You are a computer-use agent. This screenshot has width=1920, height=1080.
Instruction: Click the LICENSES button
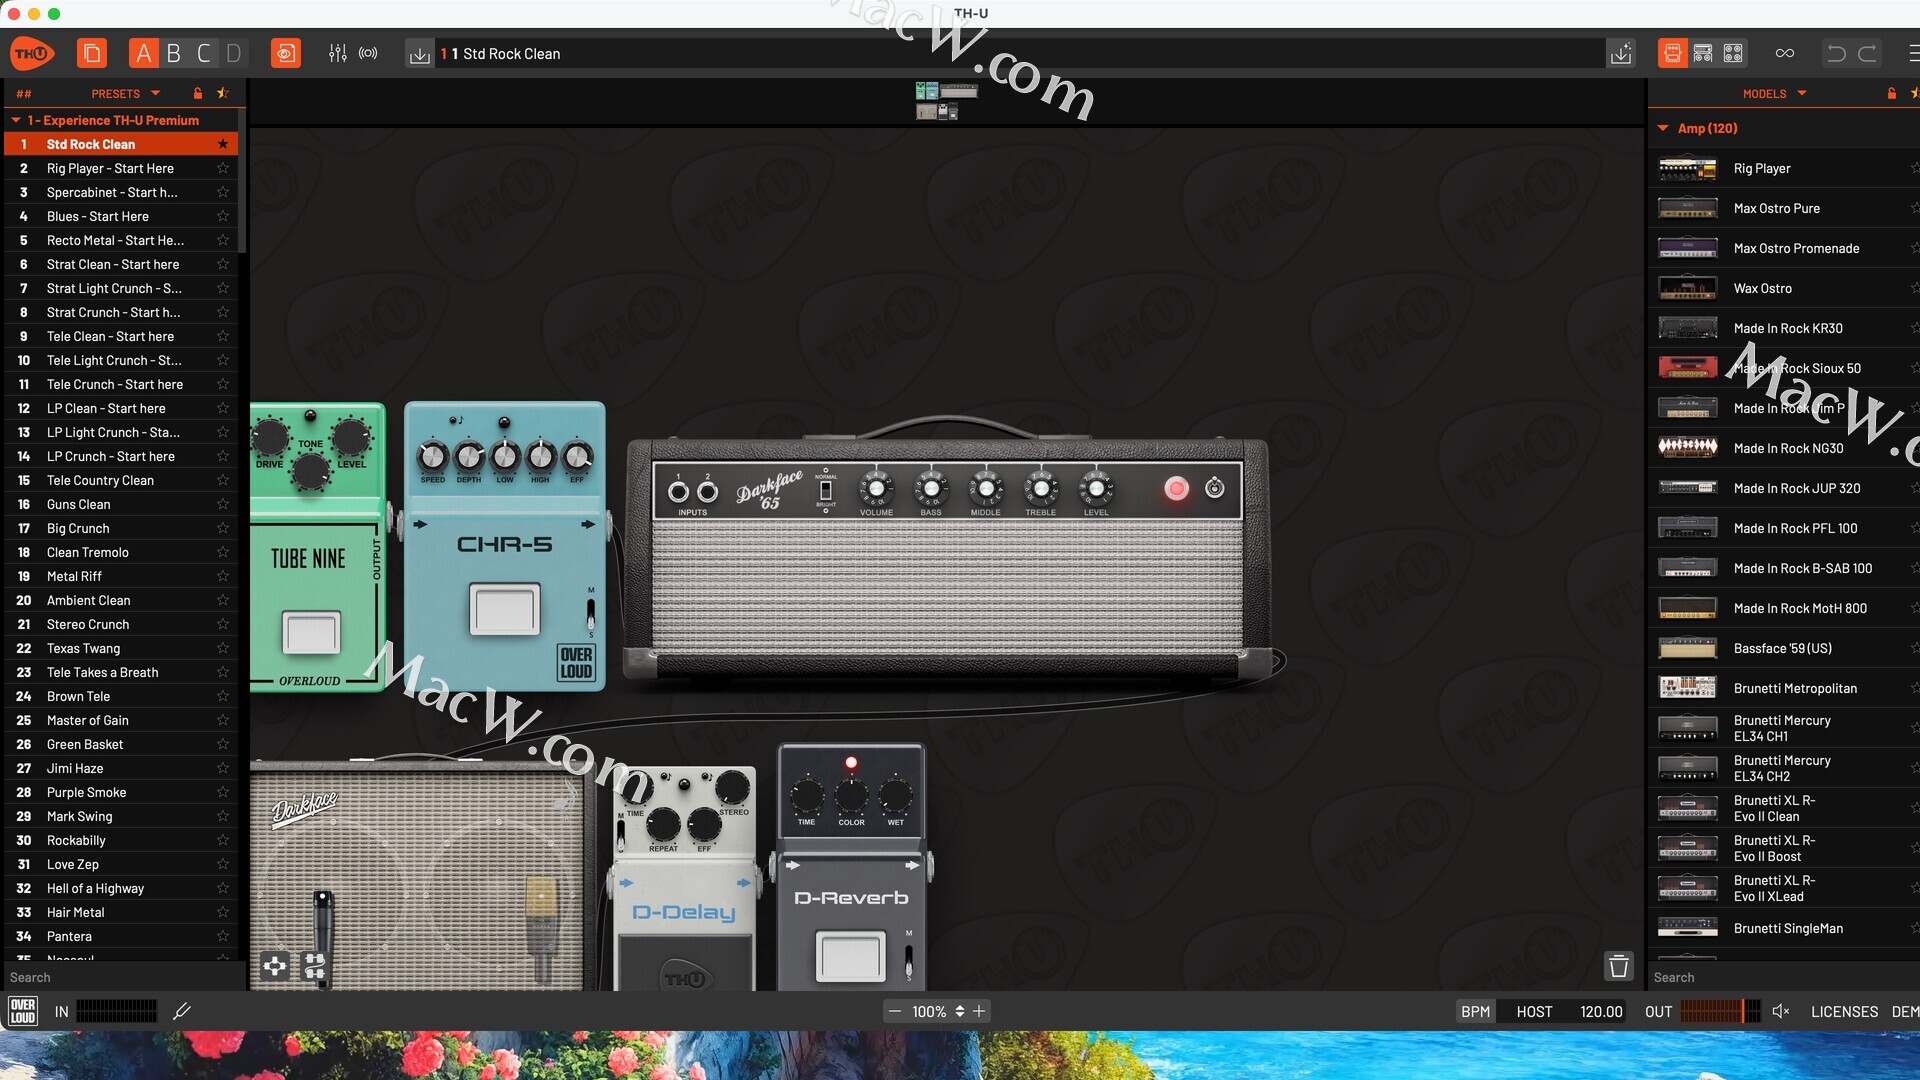[x=1844, y=1011]
